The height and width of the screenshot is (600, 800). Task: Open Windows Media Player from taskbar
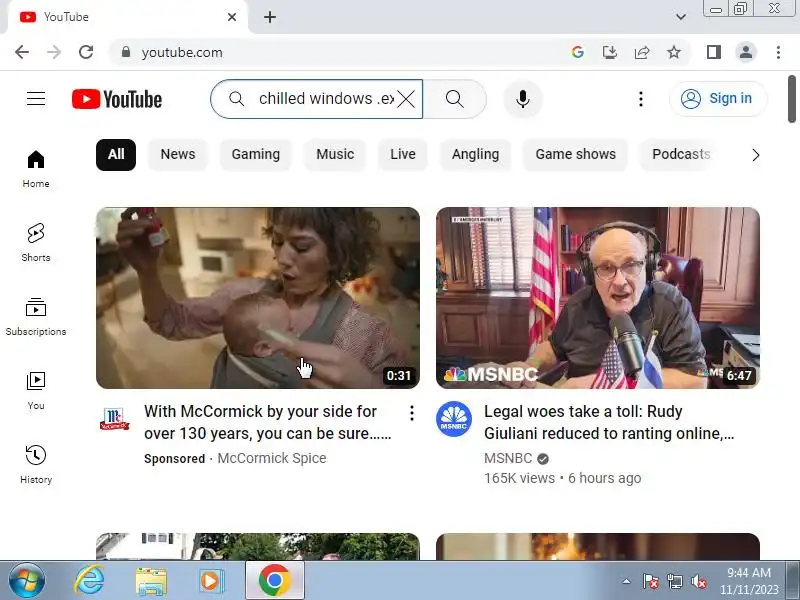pos(211,581)
